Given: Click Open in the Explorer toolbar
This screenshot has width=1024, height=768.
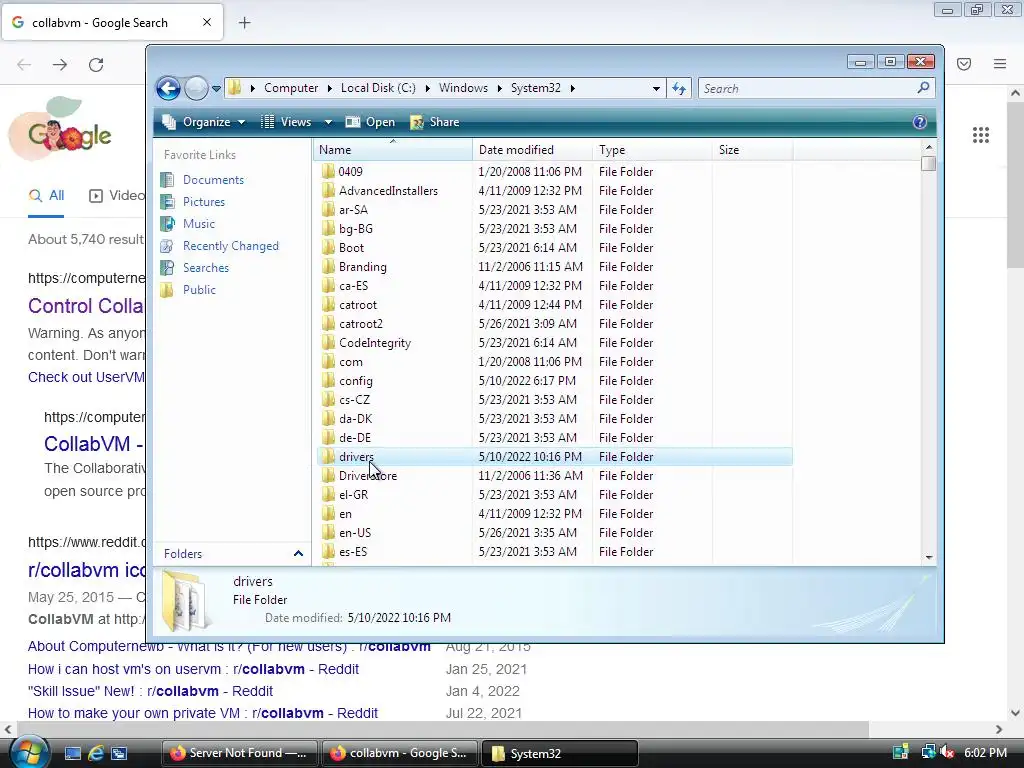Looking at the screenshot, I should pos(370,122).
